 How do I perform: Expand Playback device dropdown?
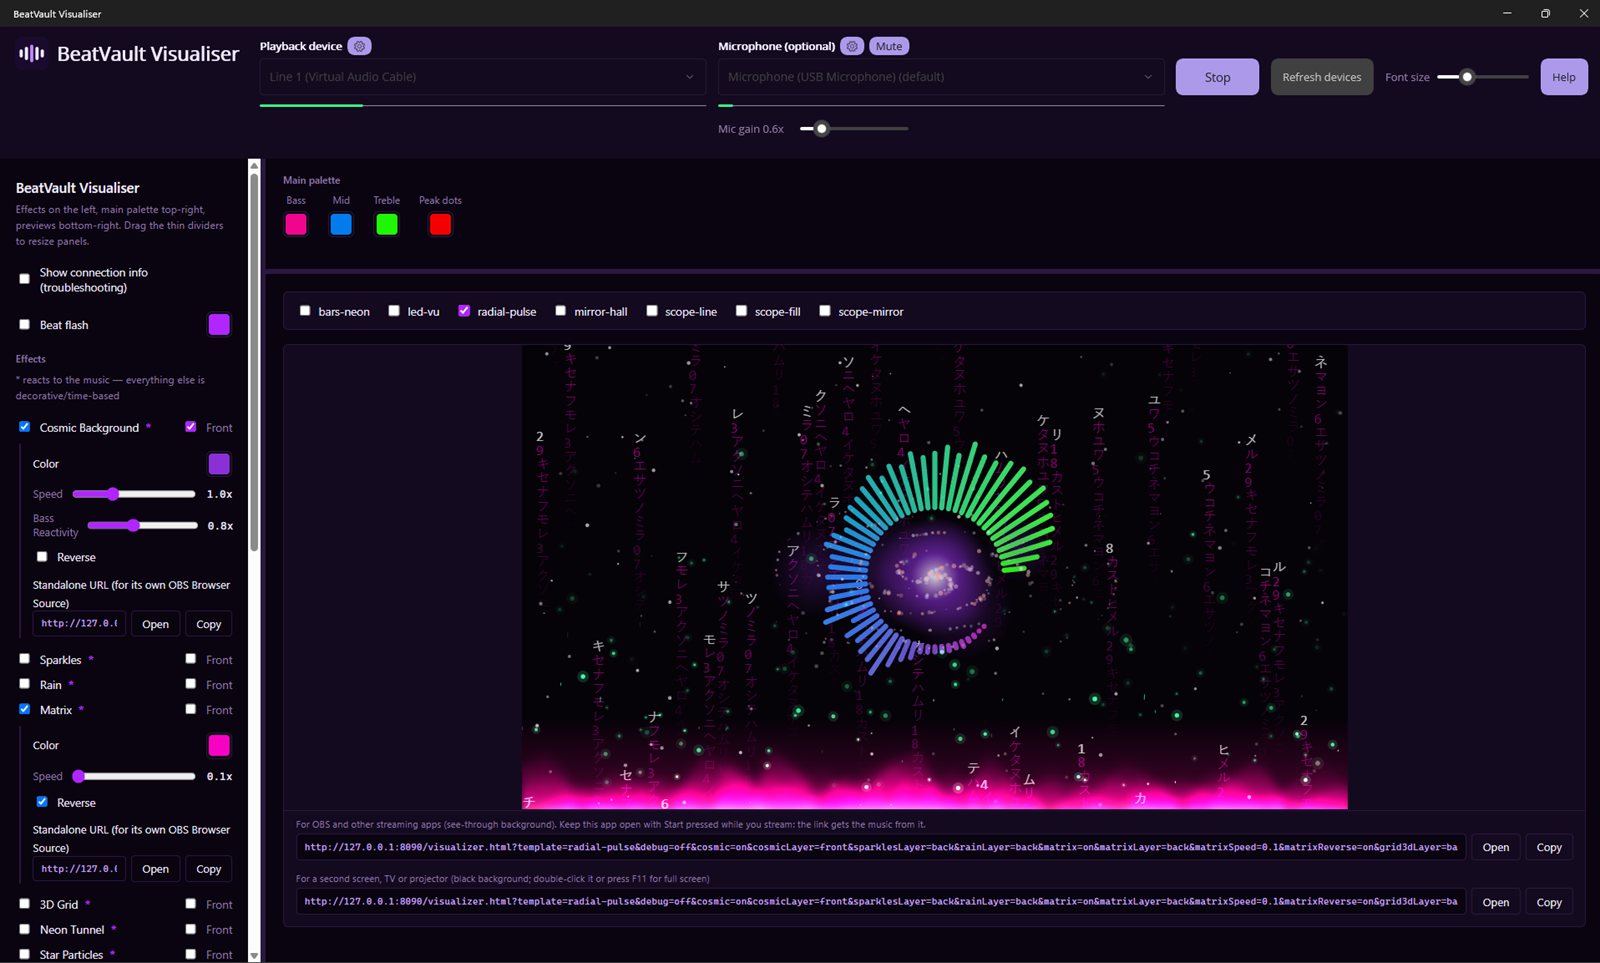click(x=483, y=77)
